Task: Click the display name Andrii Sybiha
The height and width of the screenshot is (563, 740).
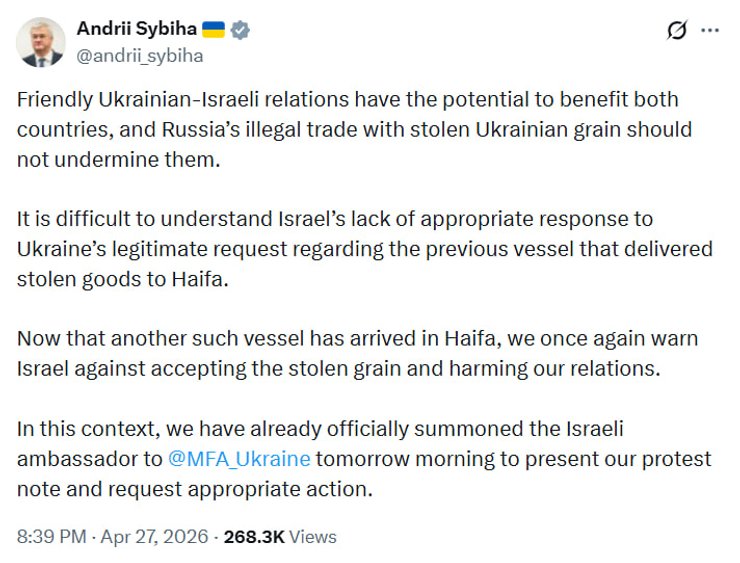Action: coord(136,30)
